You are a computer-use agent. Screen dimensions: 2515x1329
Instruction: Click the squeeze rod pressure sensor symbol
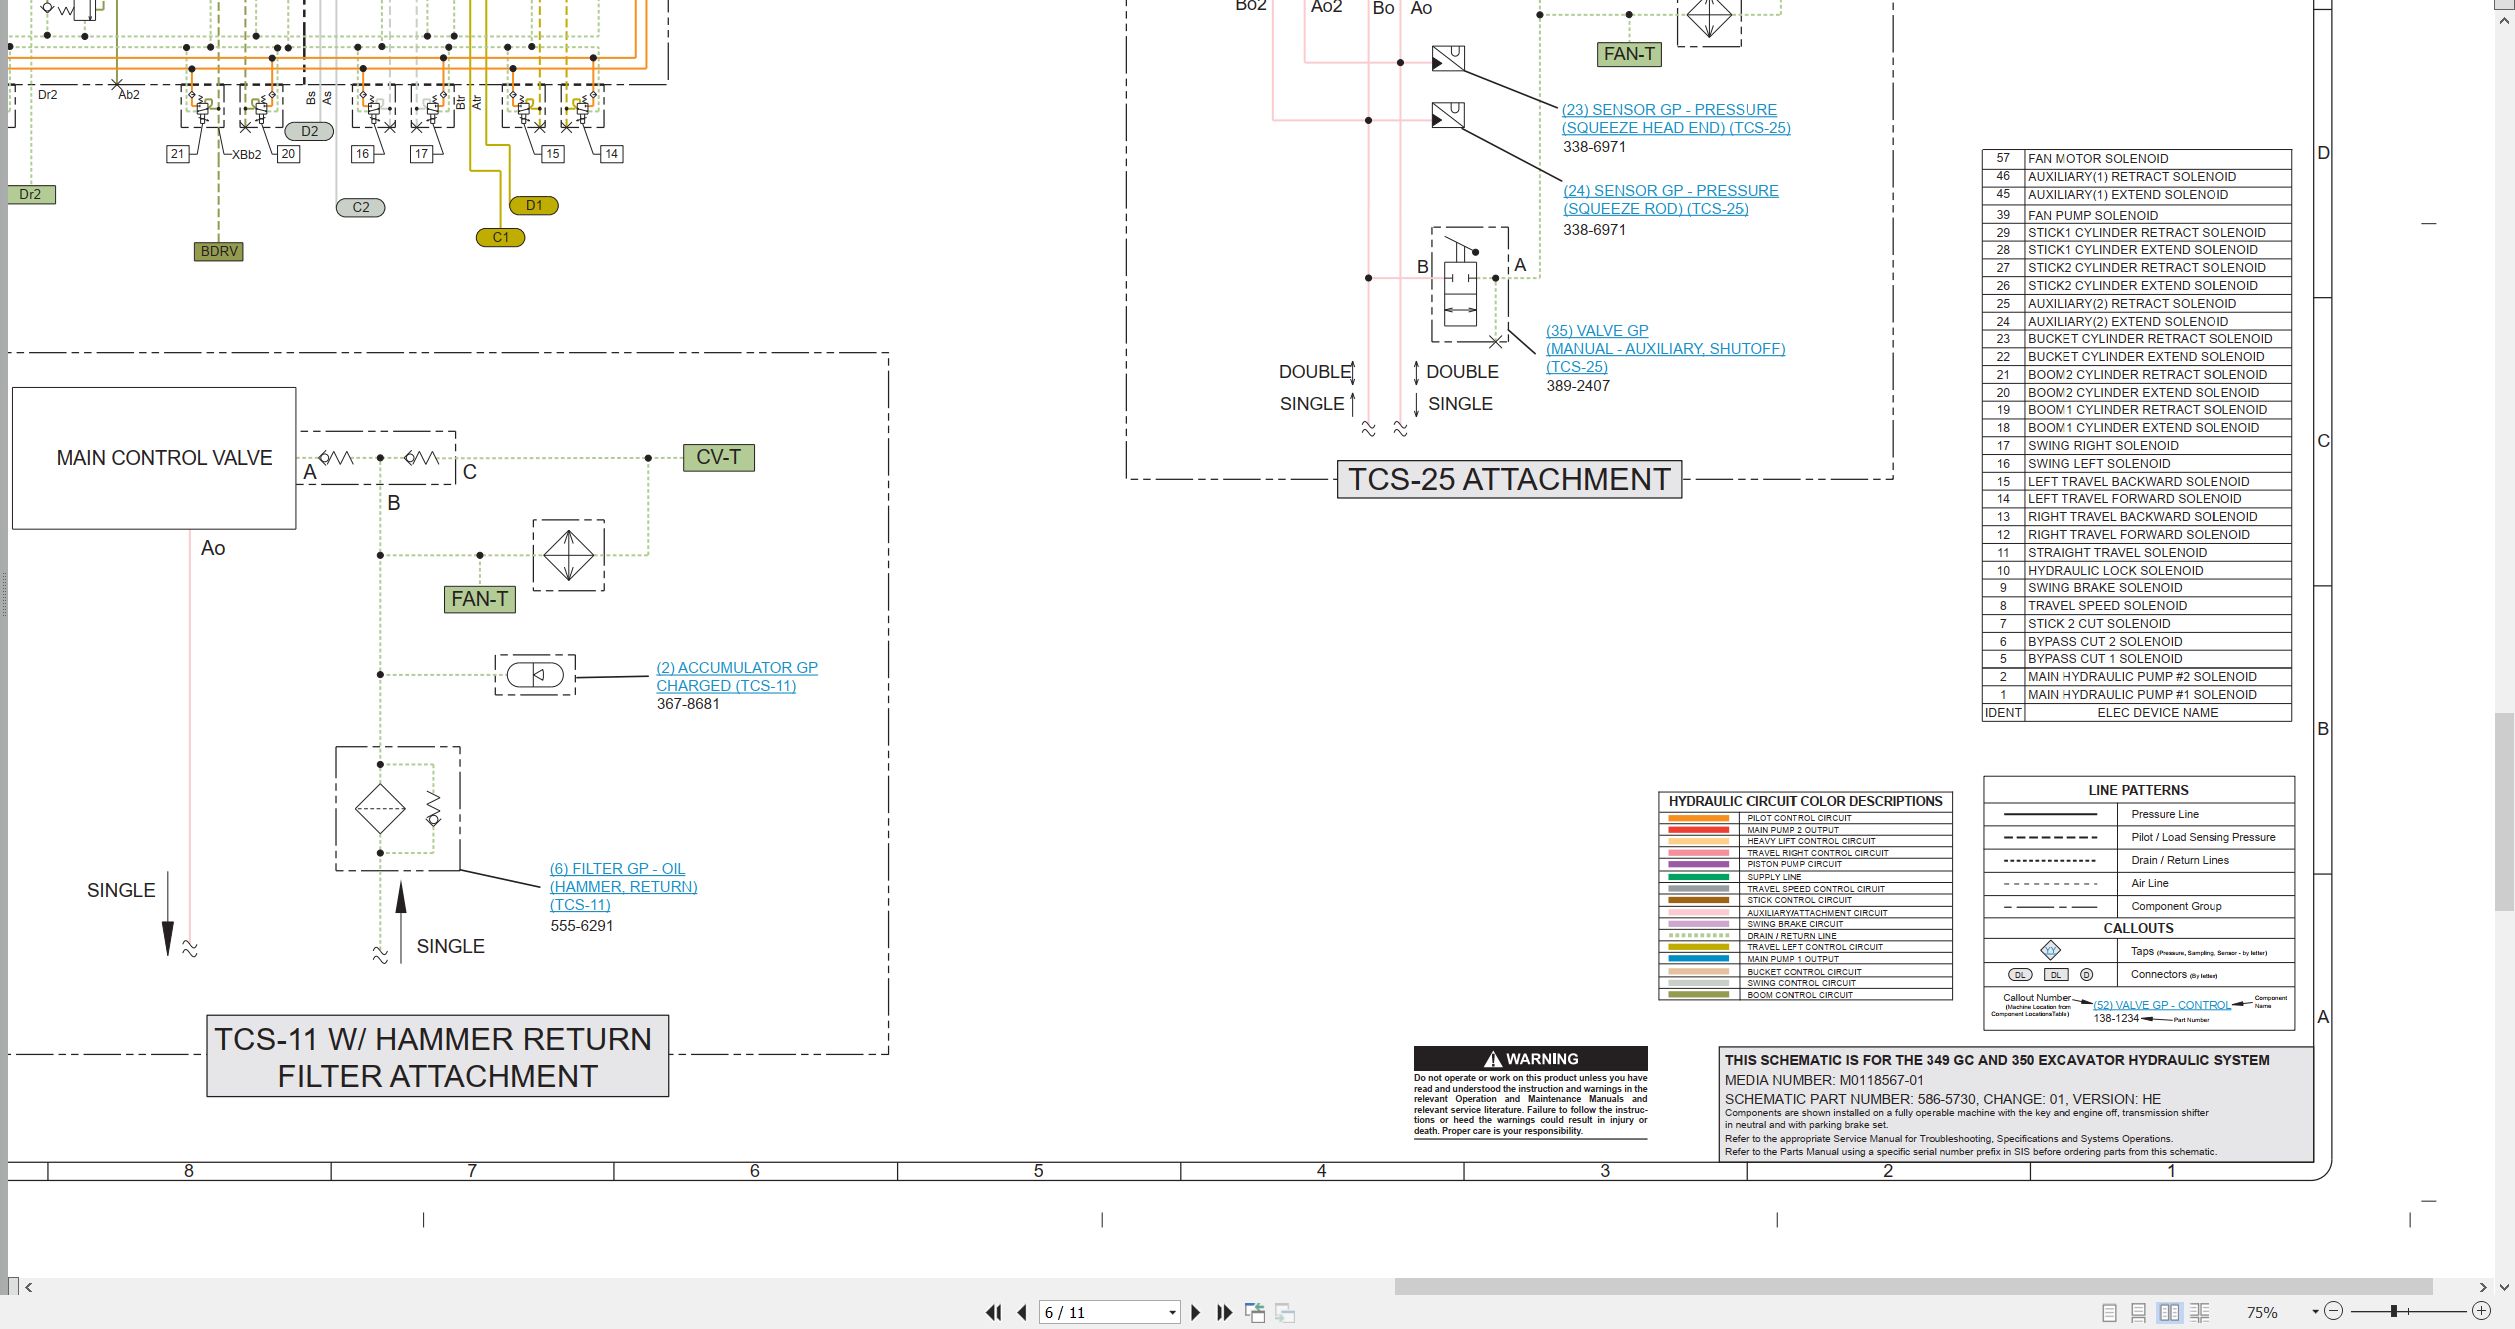1448,115
